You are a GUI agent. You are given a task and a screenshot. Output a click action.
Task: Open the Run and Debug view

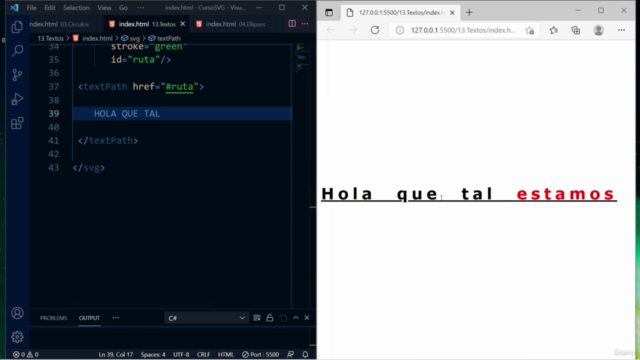point(17,99)
